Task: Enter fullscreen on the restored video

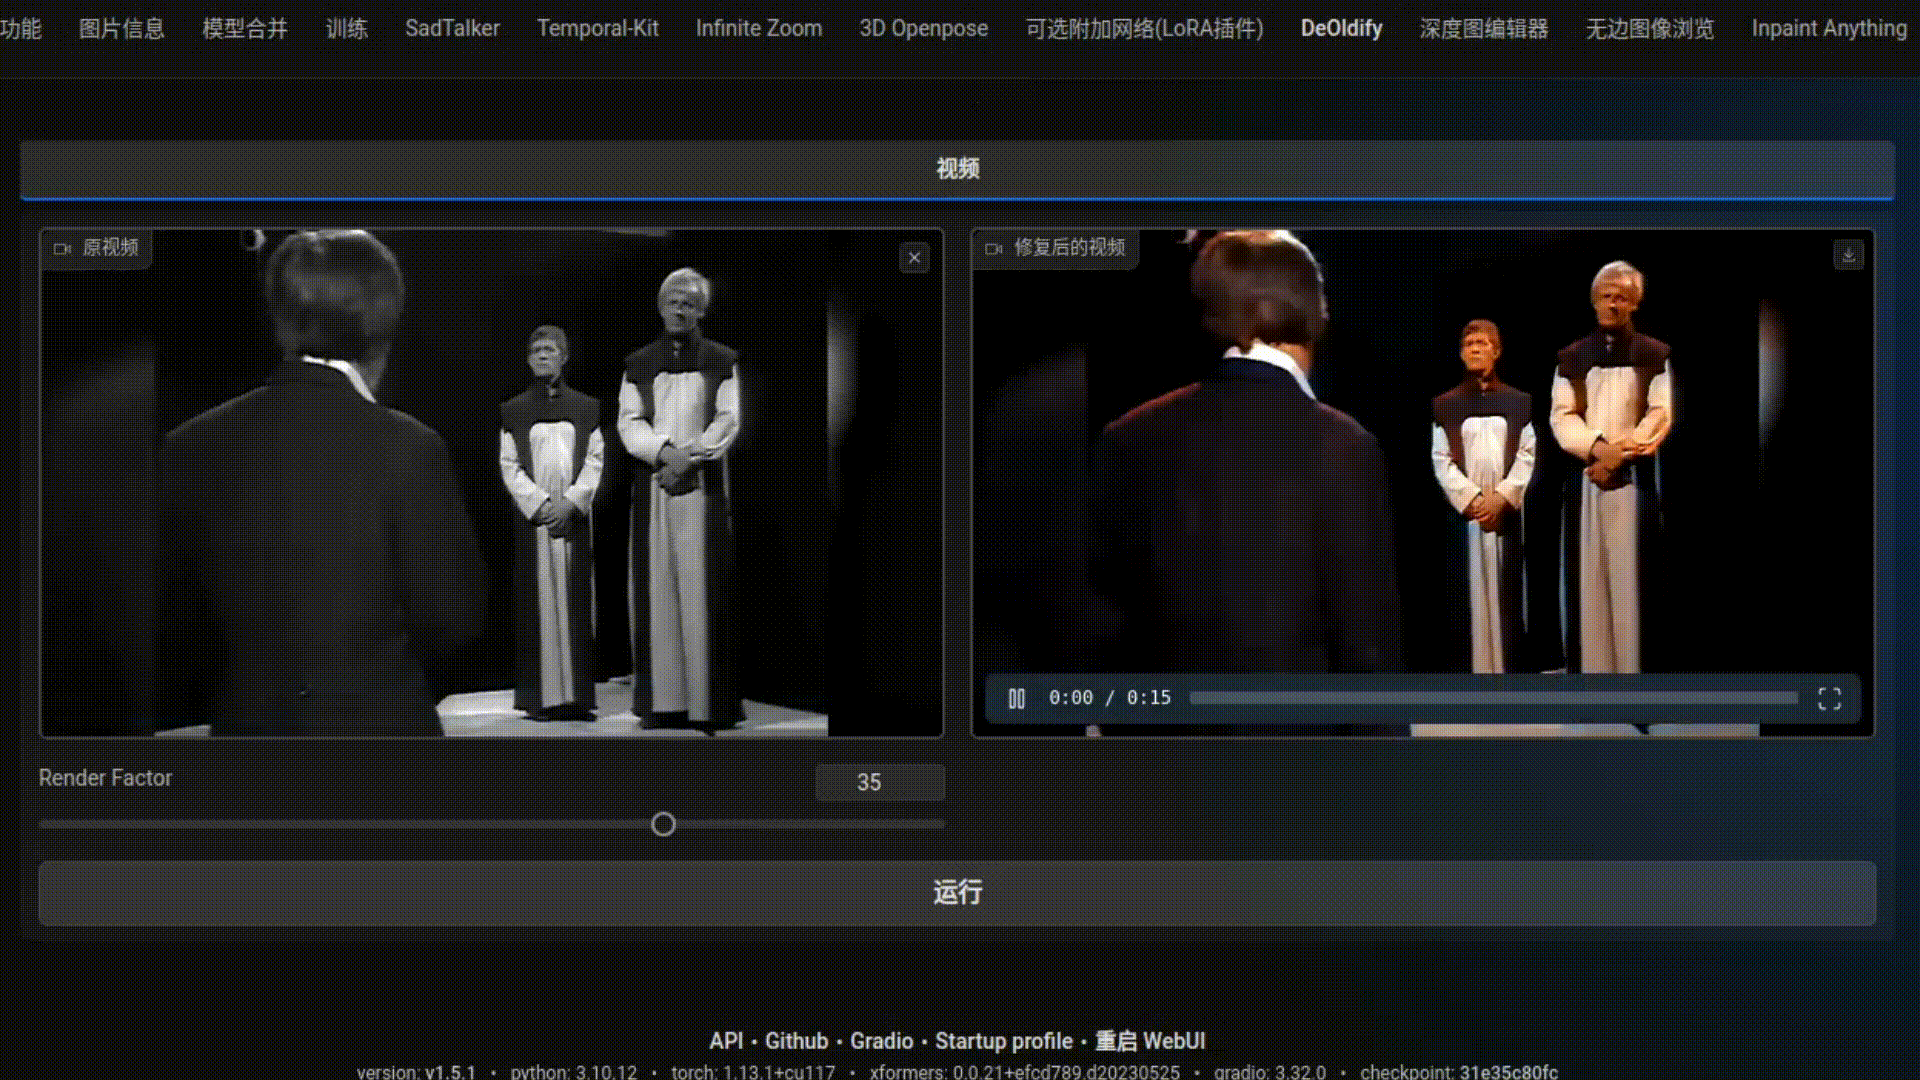Action: click(x=1831, y=698)
